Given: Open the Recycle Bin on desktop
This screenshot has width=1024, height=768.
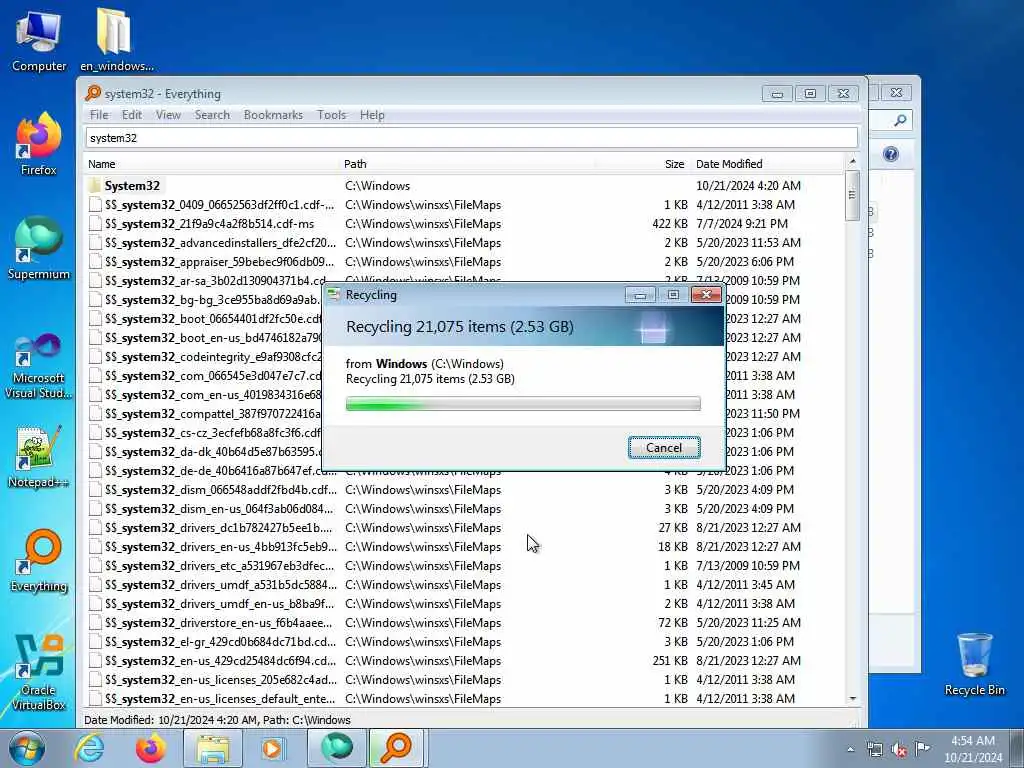Looking at the screenshot, I should (x=974, y=664).
